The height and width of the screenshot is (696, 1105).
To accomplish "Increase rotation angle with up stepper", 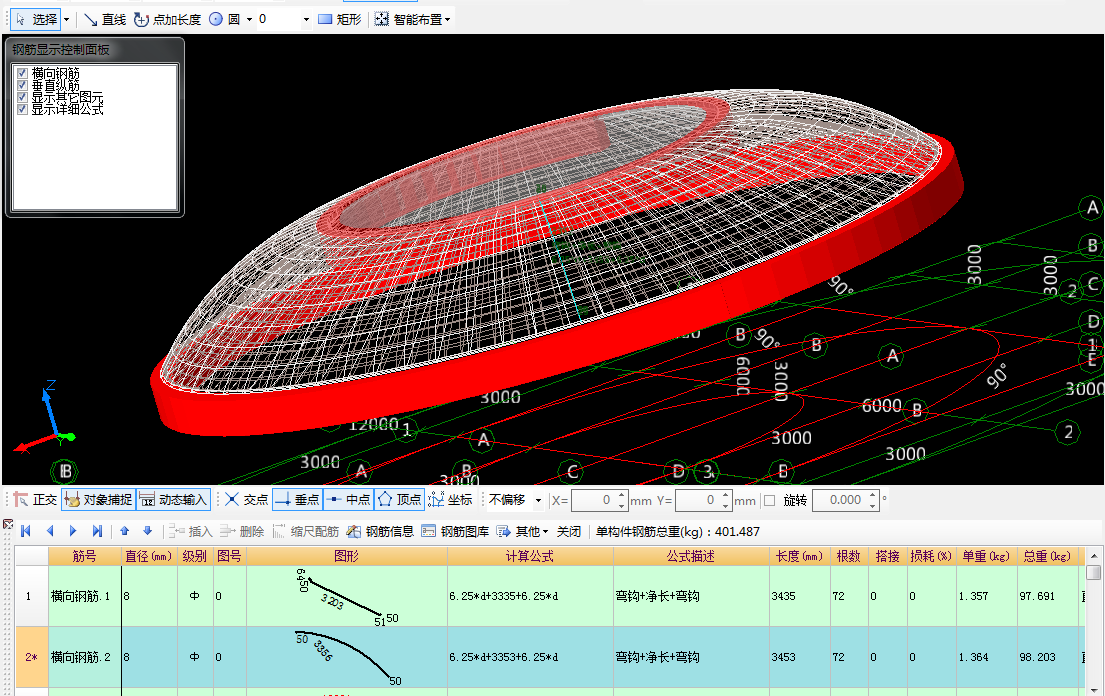I will (x=872, y=495).
